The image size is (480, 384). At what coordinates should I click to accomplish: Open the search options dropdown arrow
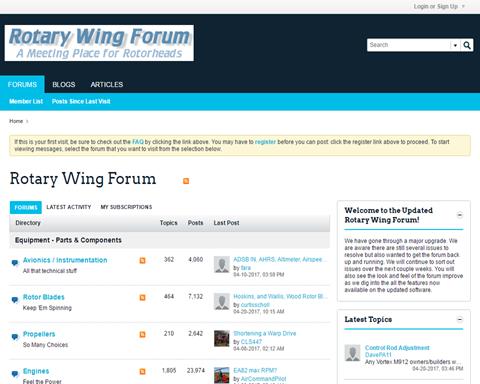point(455,45)
